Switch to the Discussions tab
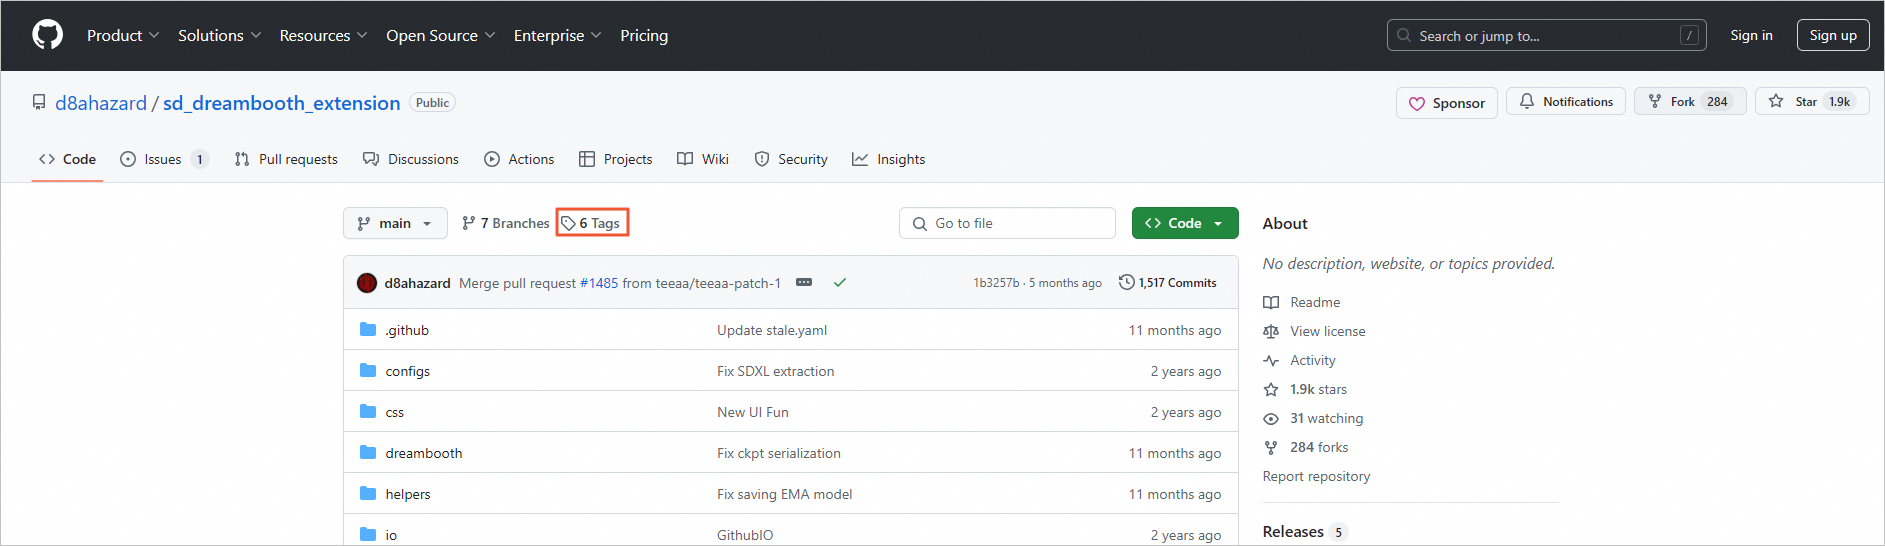This screenshot has width=1885, height=546. coord(411,159)
